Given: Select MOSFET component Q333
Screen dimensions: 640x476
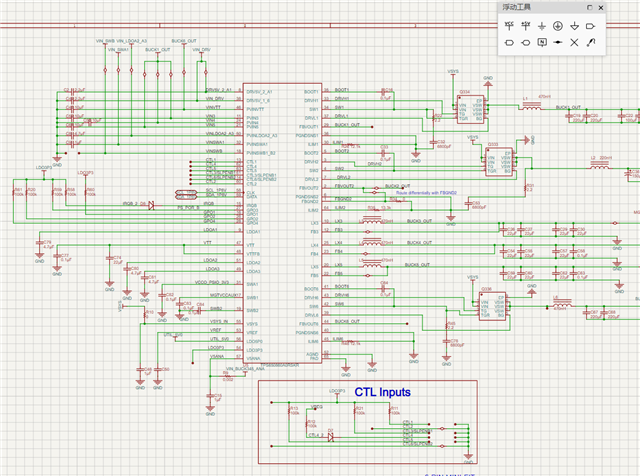Looking at the screenshot, I should [499, 162].
